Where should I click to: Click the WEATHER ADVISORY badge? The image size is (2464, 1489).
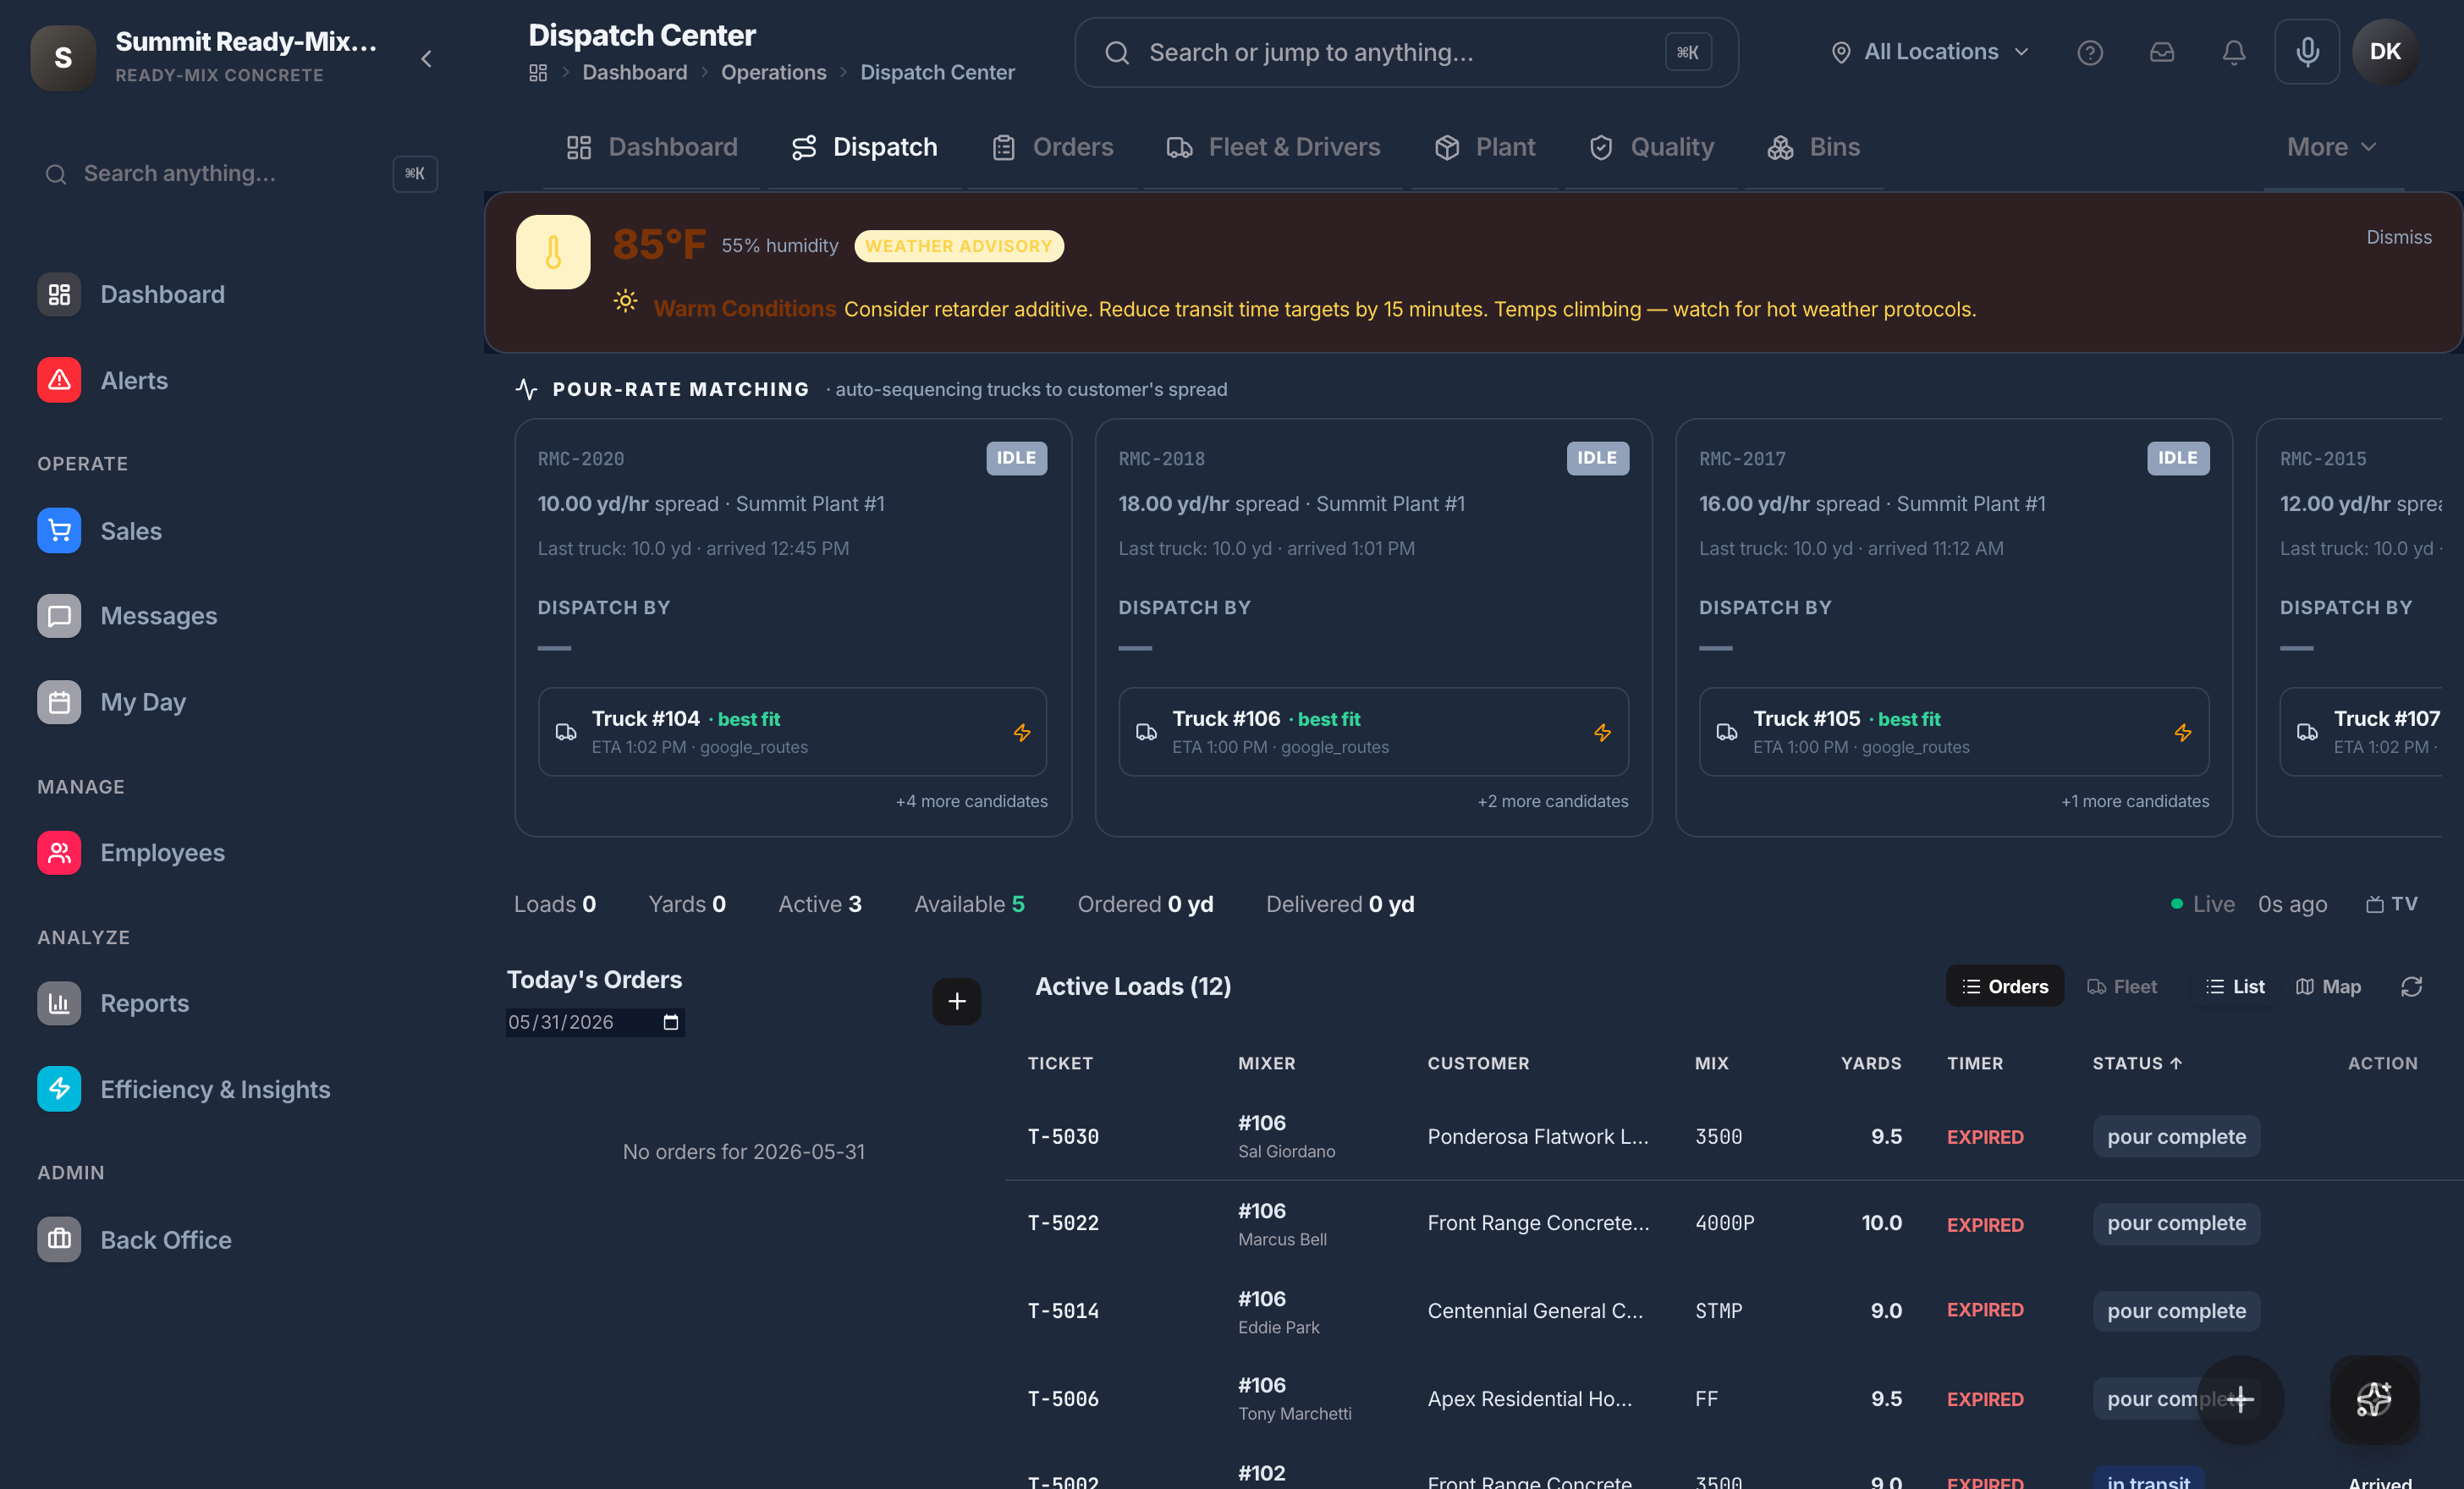point(958,246)
